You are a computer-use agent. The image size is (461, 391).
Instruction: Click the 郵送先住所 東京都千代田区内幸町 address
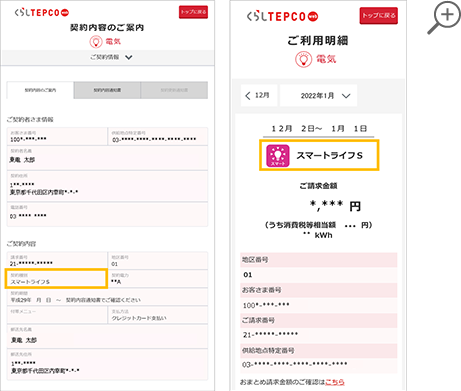click(45, 371)
